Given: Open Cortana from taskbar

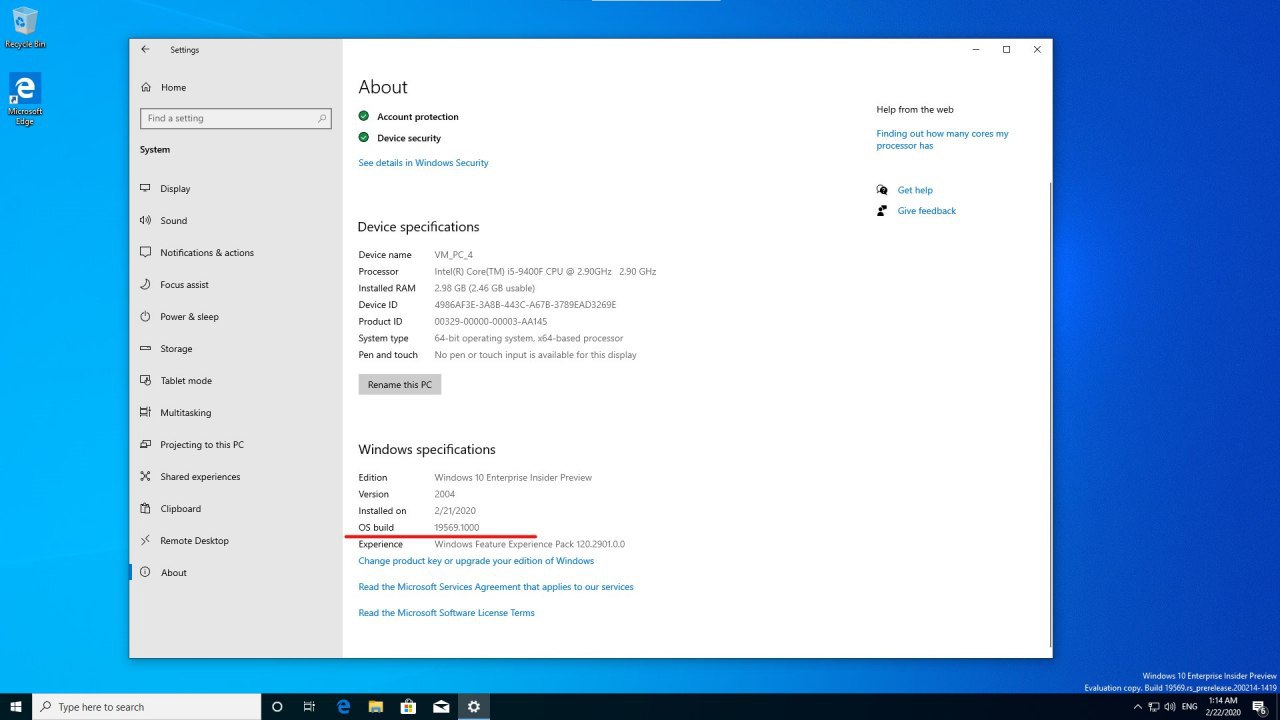Looking at the screenshot, I should click(x=277, y=707).
